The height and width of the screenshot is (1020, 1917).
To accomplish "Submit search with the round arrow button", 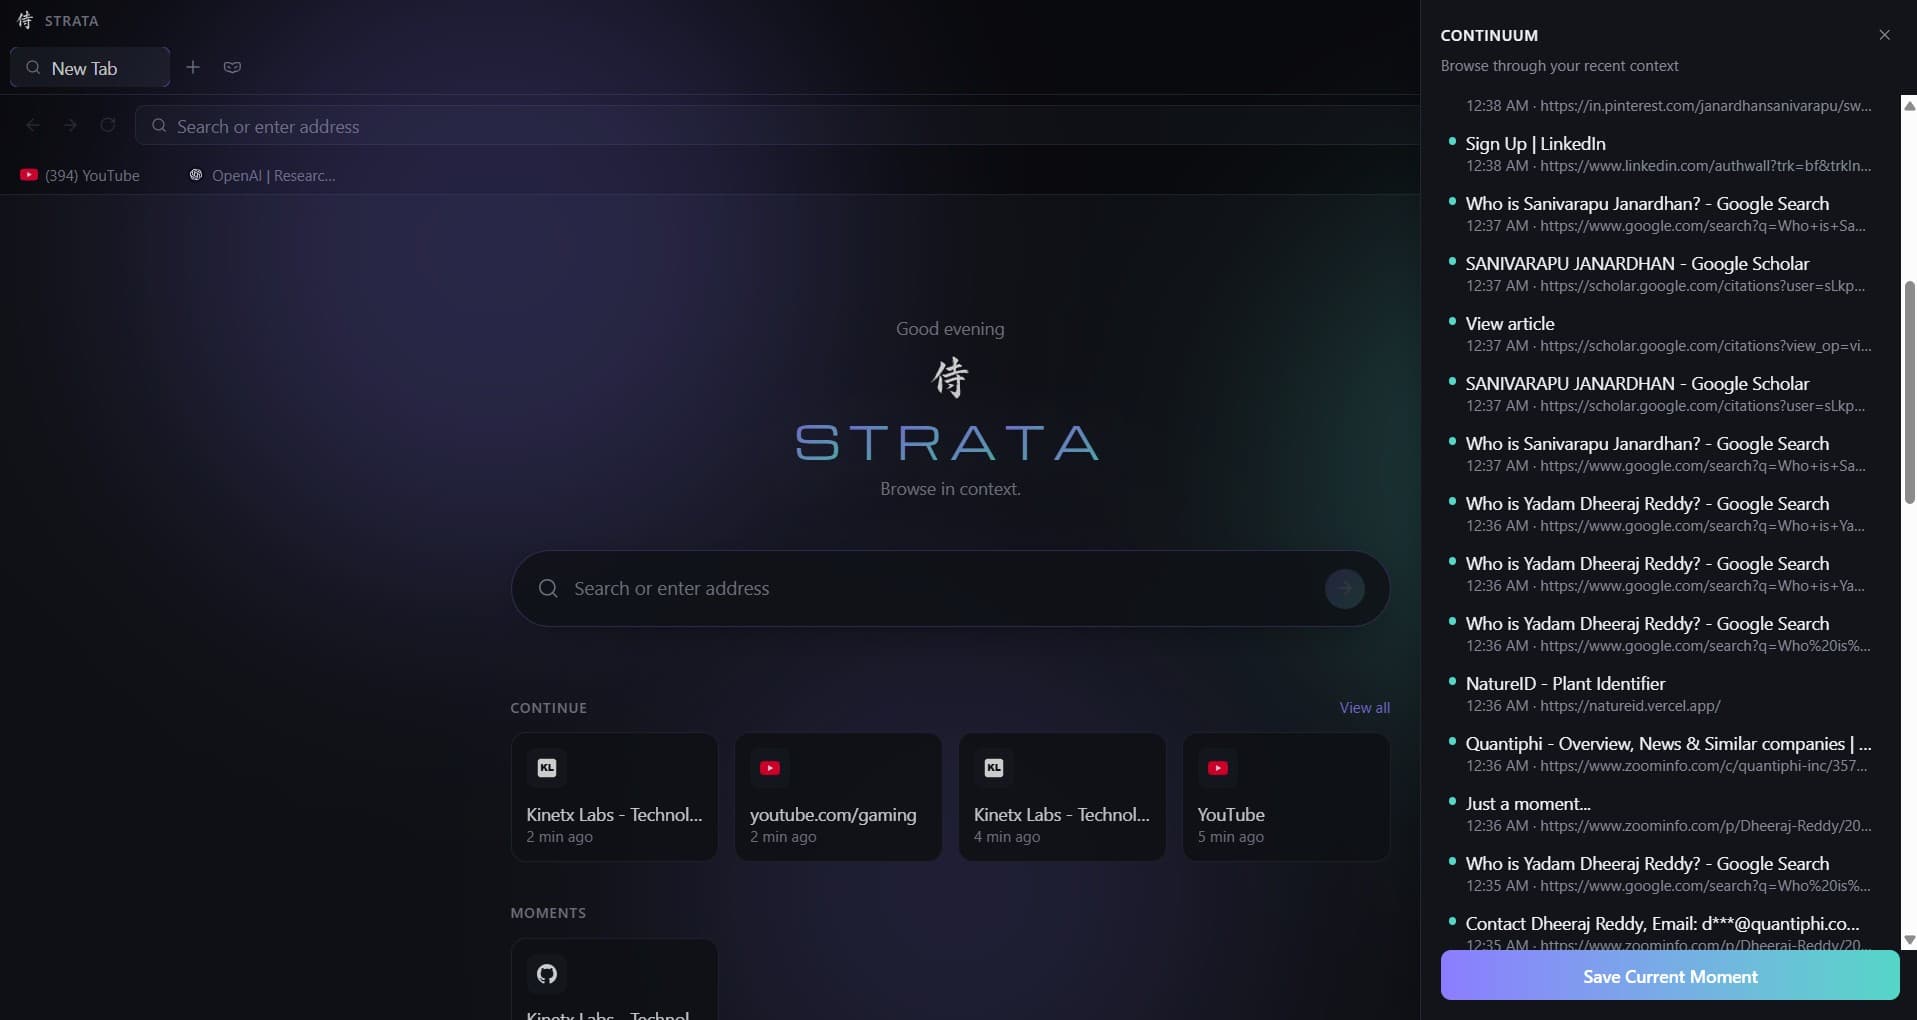I will click(x=1344, y=588).
